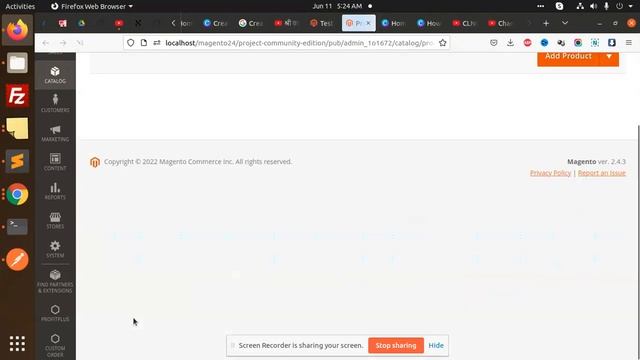
Task: Launch Sublime Text from dock
Action: point(17,161)
